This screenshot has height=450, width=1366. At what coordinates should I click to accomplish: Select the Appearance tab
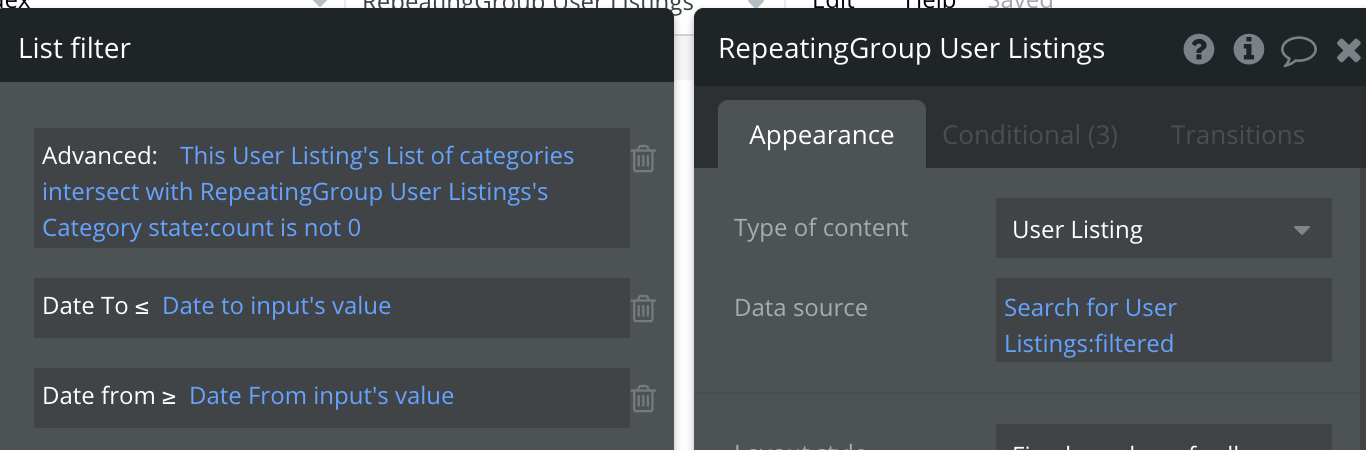point(822,135)
